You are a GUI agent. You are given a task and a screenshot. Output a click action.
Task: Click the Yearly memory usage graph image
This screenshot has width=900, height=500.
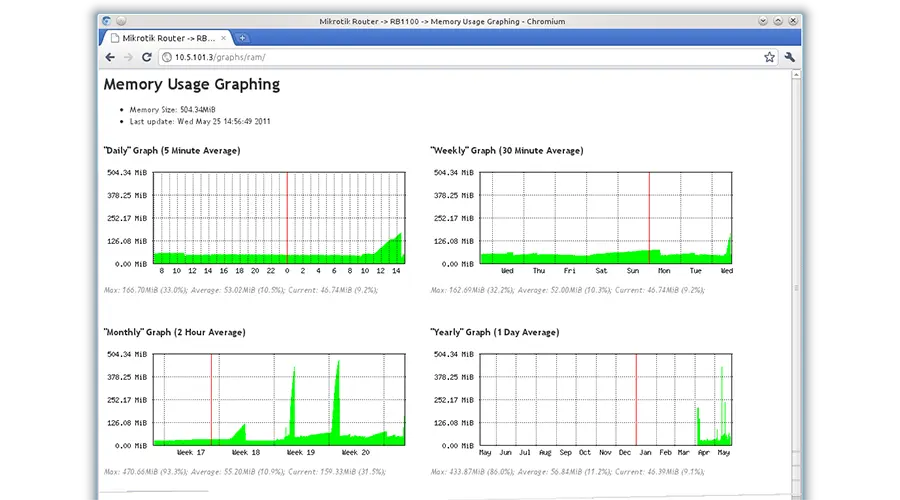583,404
